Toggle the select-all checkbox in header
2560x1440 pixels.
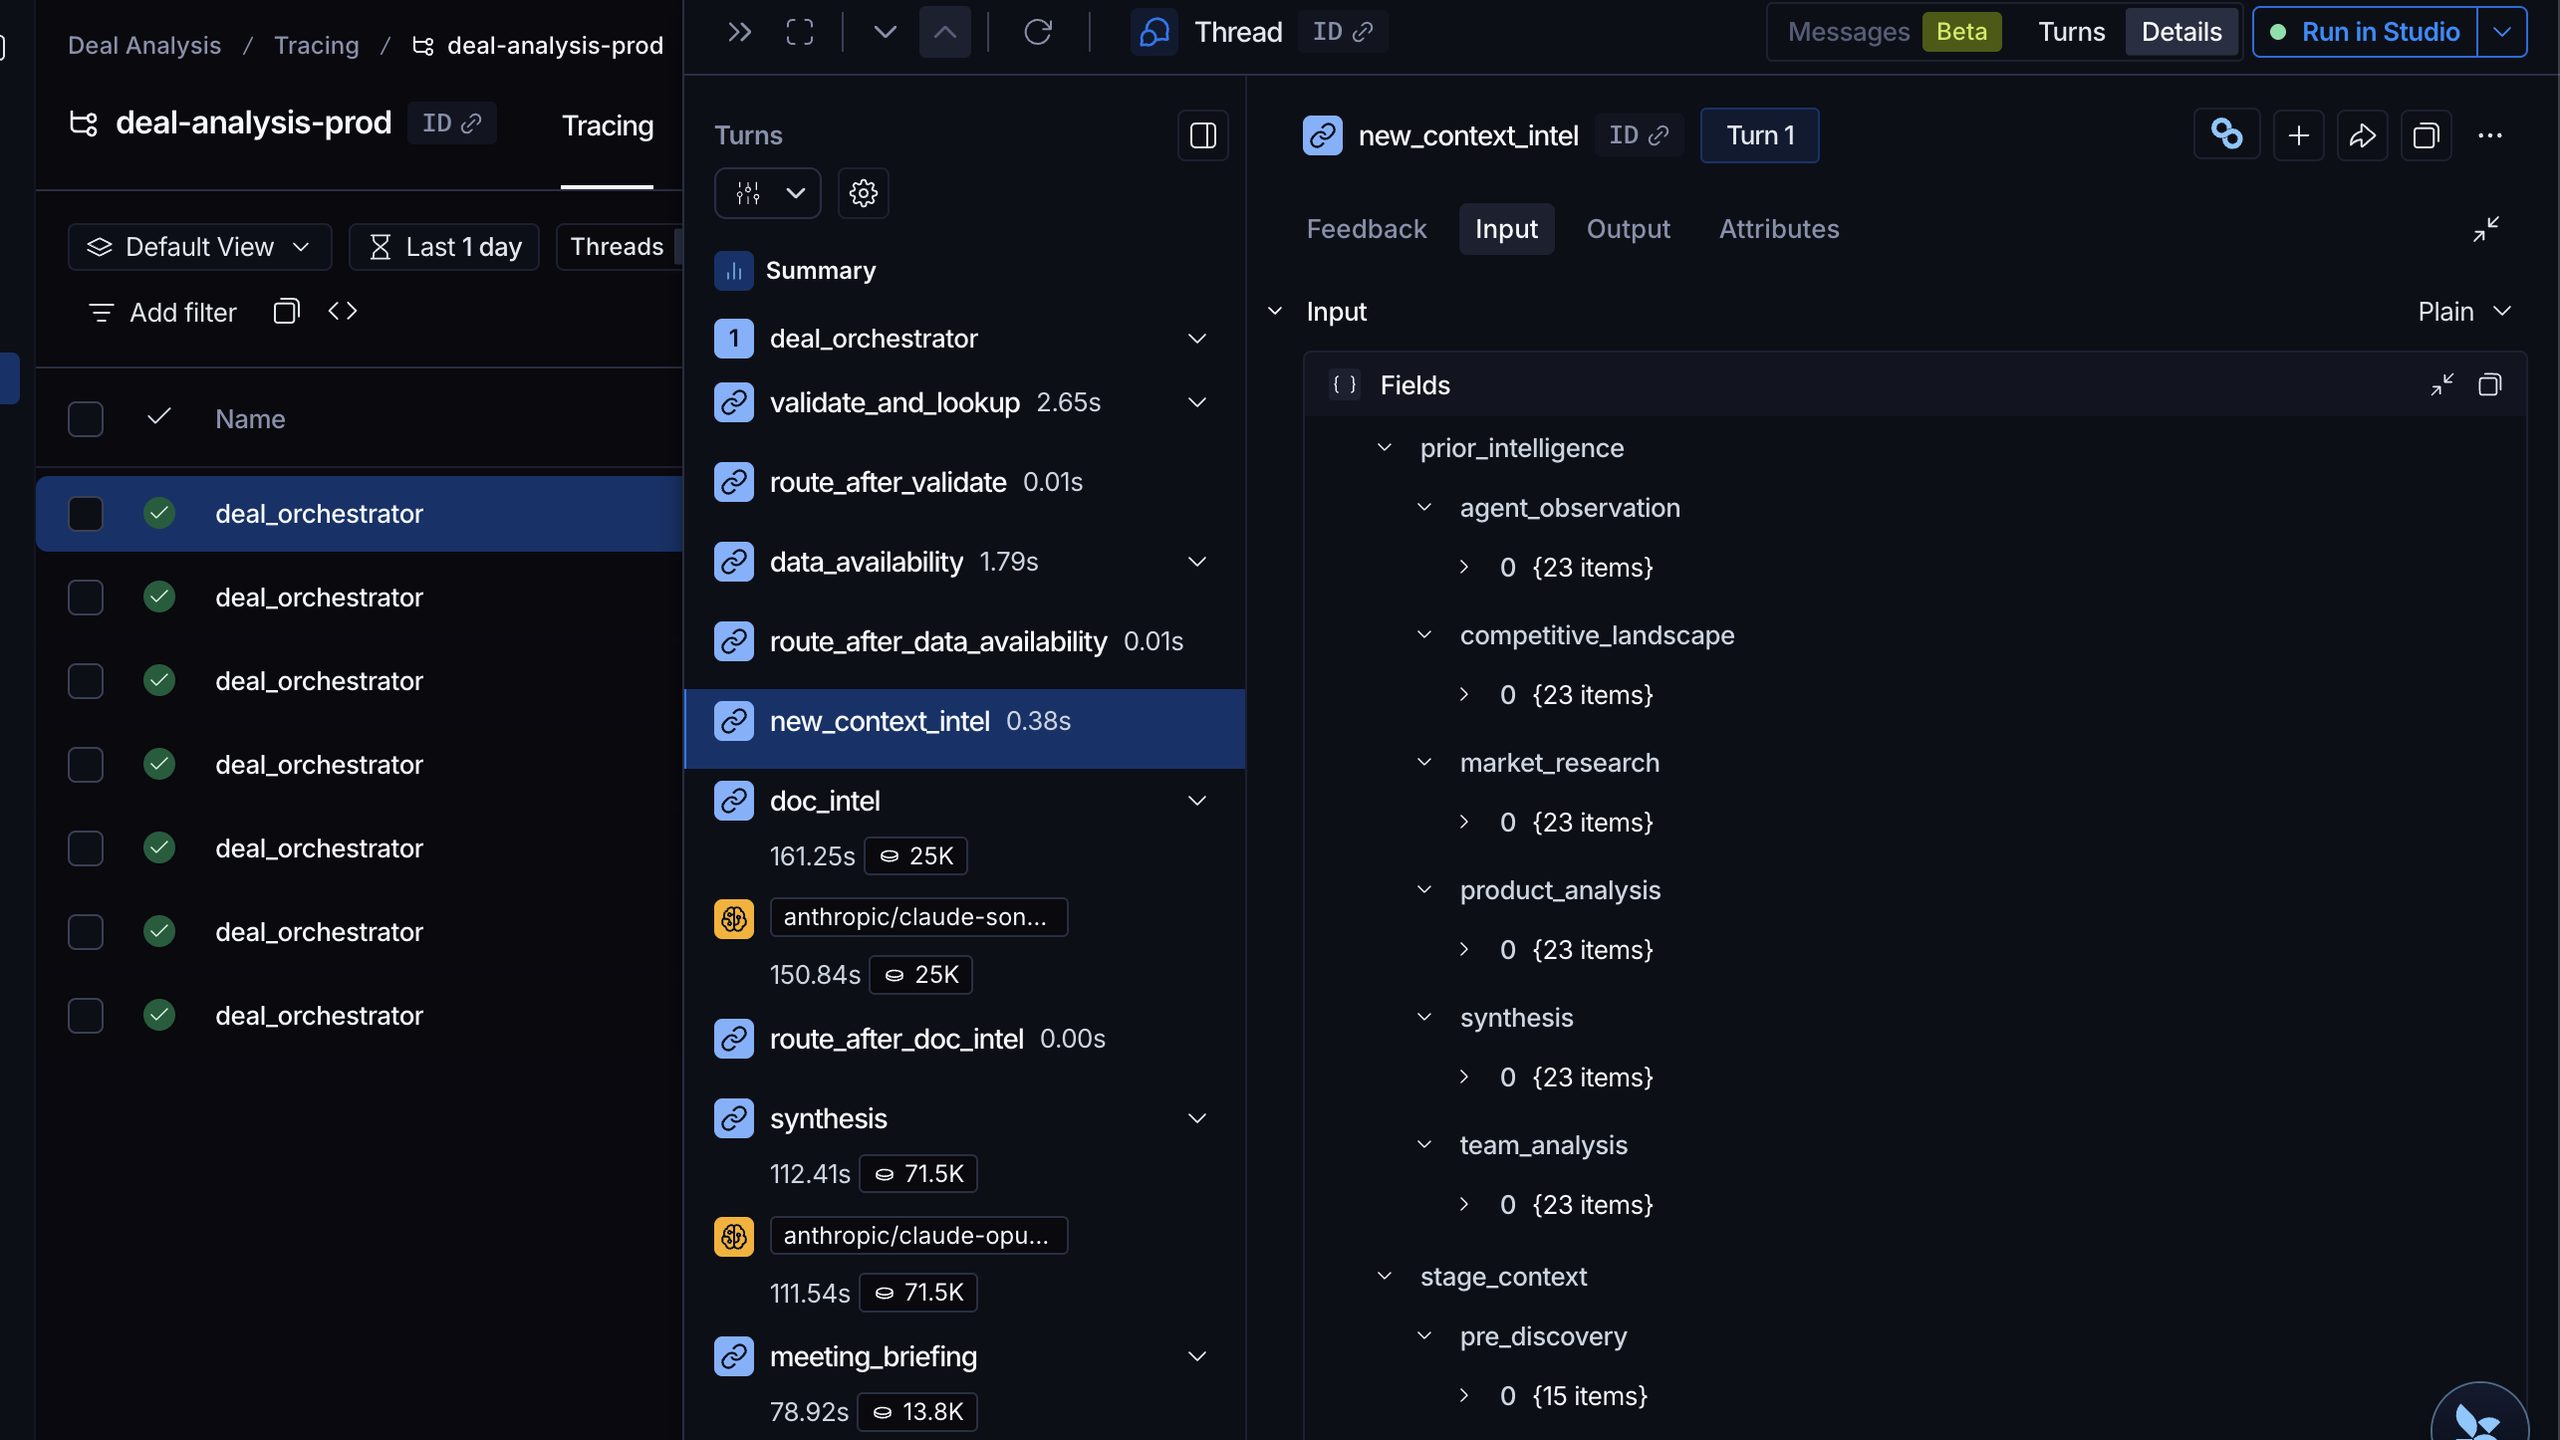pos(85,419)
